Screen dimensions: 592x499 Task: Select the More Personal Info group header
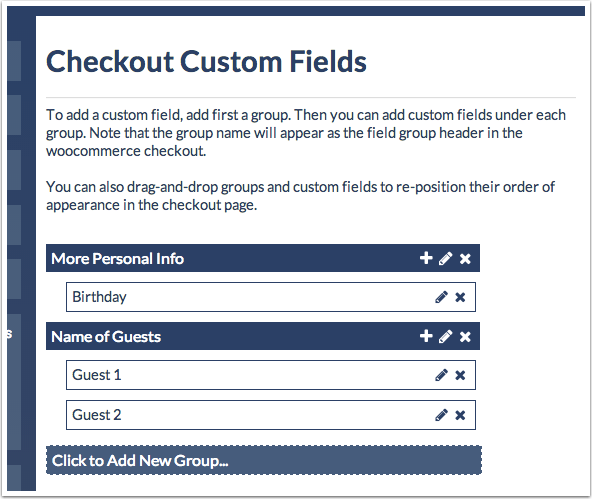pyautogui.click(x=263, y=258)
